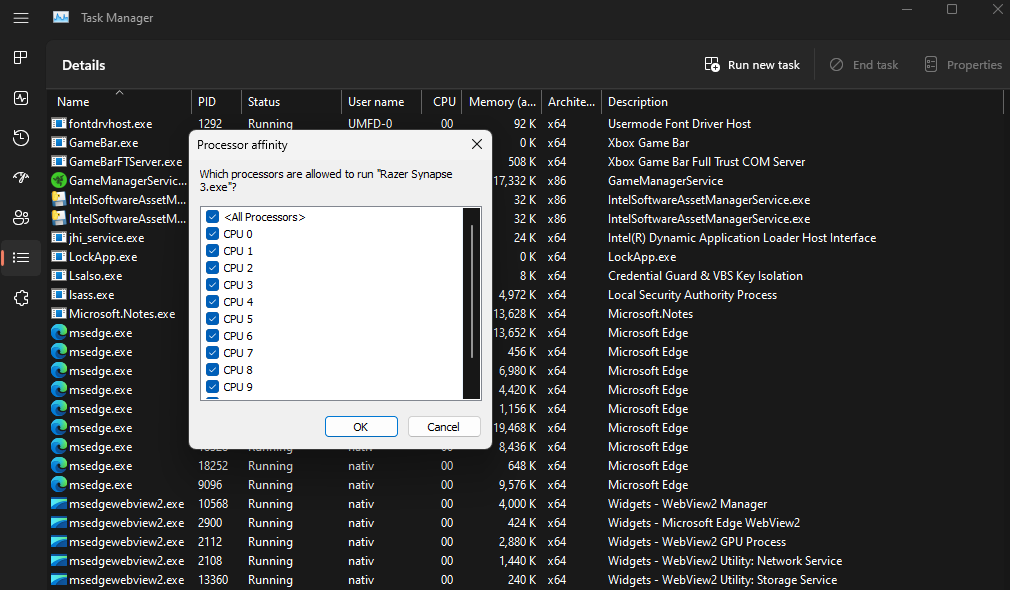The image size is (1010, 590).
Task: Click Usermode Font Driver Host description
Action: coord(679,124)
